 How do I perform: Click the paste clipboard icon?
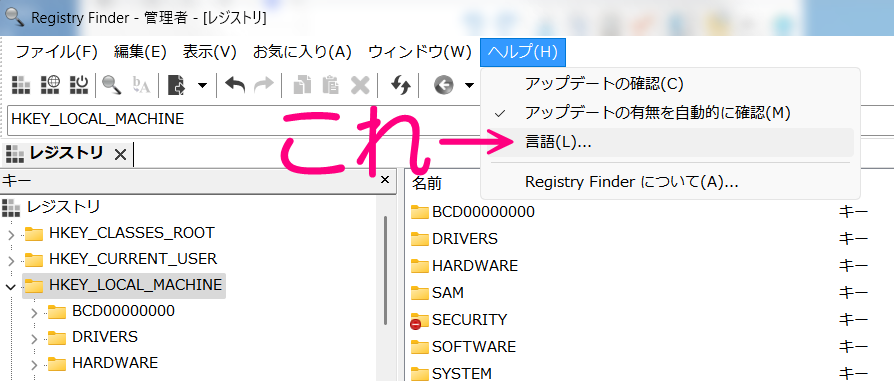(330, 86)
